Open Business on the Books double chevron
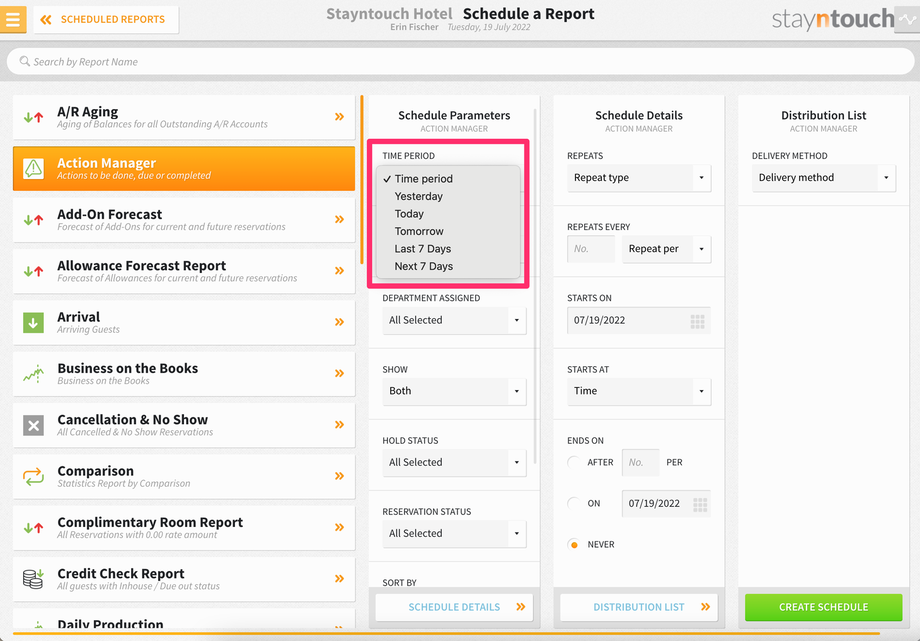 (339, 373)
